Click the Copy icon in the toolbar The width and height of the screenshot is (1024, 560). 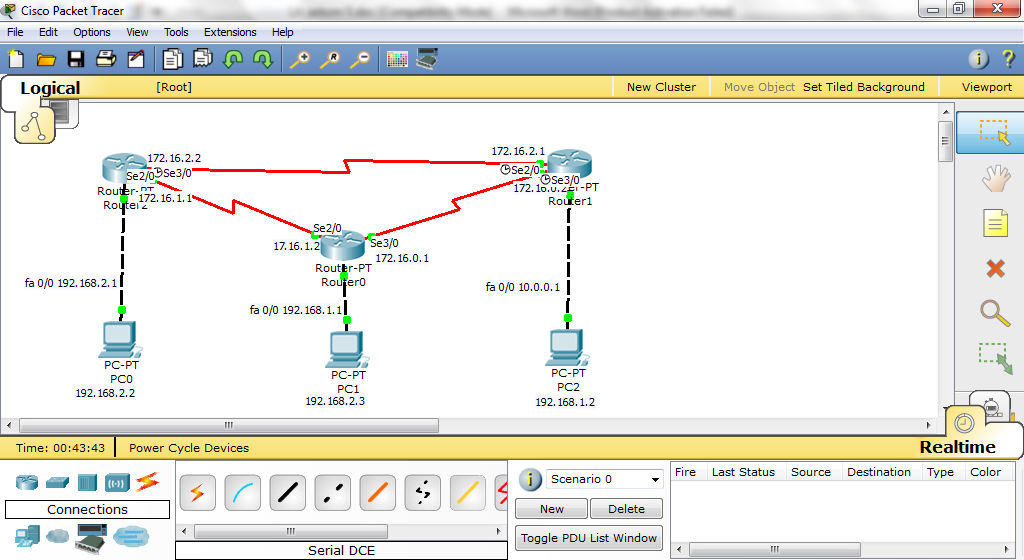[x=172, y=59]
